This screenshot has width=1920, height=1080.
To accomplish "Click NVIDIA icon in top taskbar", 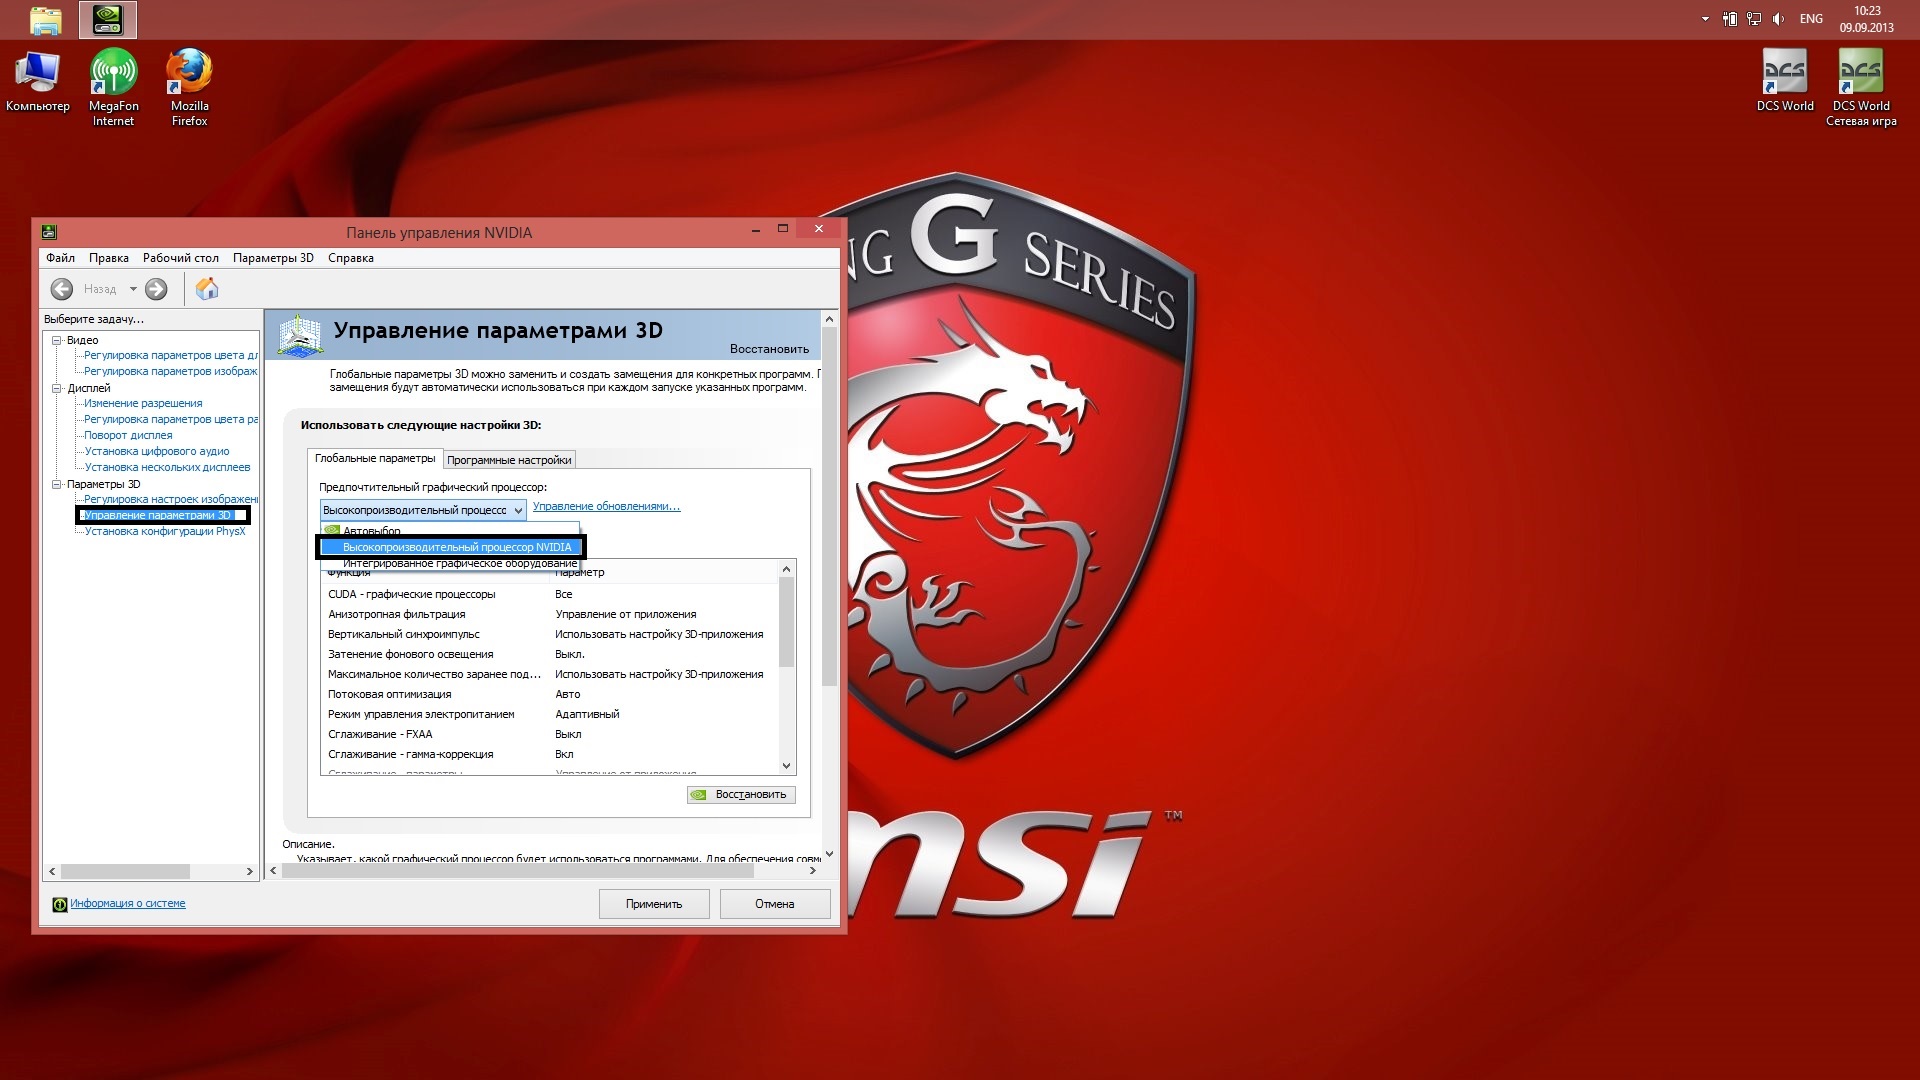I will pos(108,19).
